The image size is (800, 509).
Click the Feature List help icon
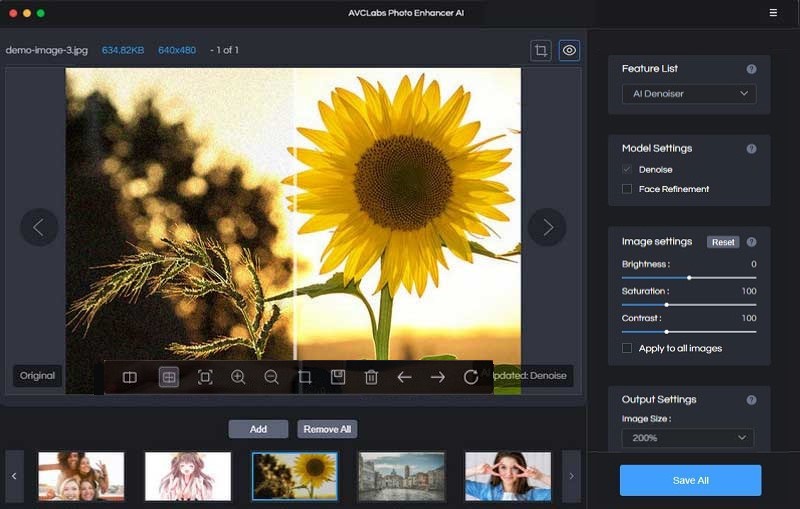pyautogui.click(x=751, y=69)
